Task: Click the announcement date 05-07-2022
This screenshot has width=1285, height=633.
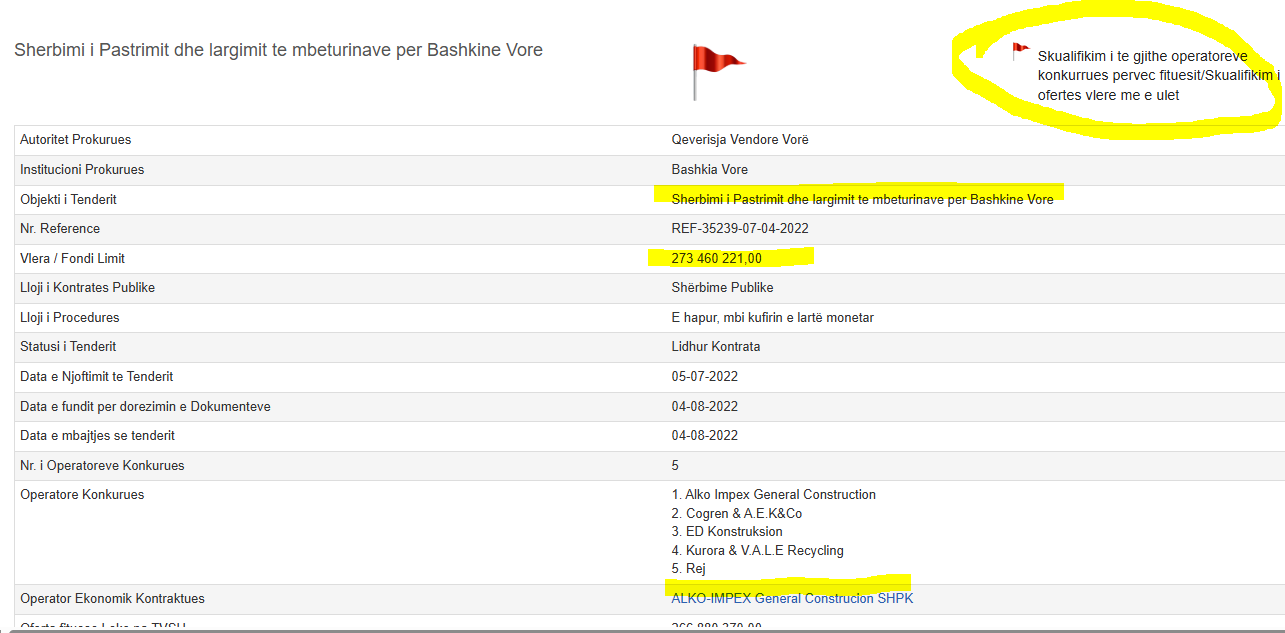Action: tap(704, 377)
